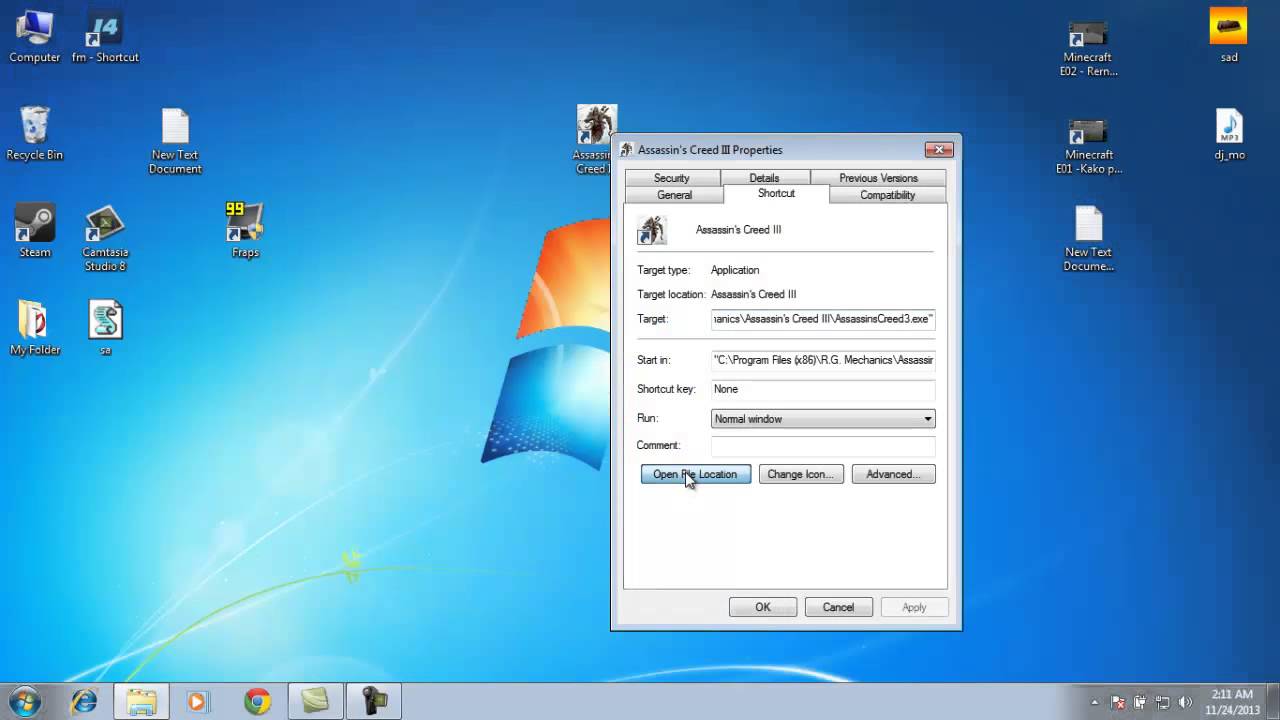Open the Computer desktop icon
The height and width of the screenshot is (720, 1280).
click(34, 37)
